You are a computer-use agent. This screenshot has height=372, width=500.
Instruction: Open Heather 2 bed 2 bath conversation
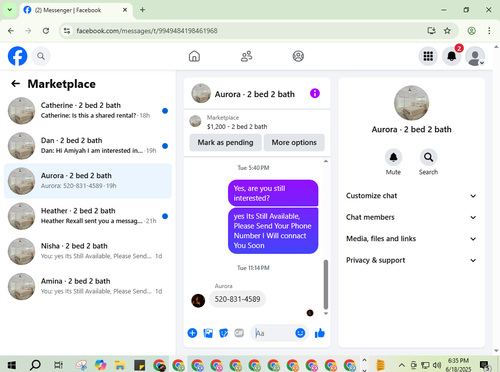pyautogui.click(x=88, y=216)
